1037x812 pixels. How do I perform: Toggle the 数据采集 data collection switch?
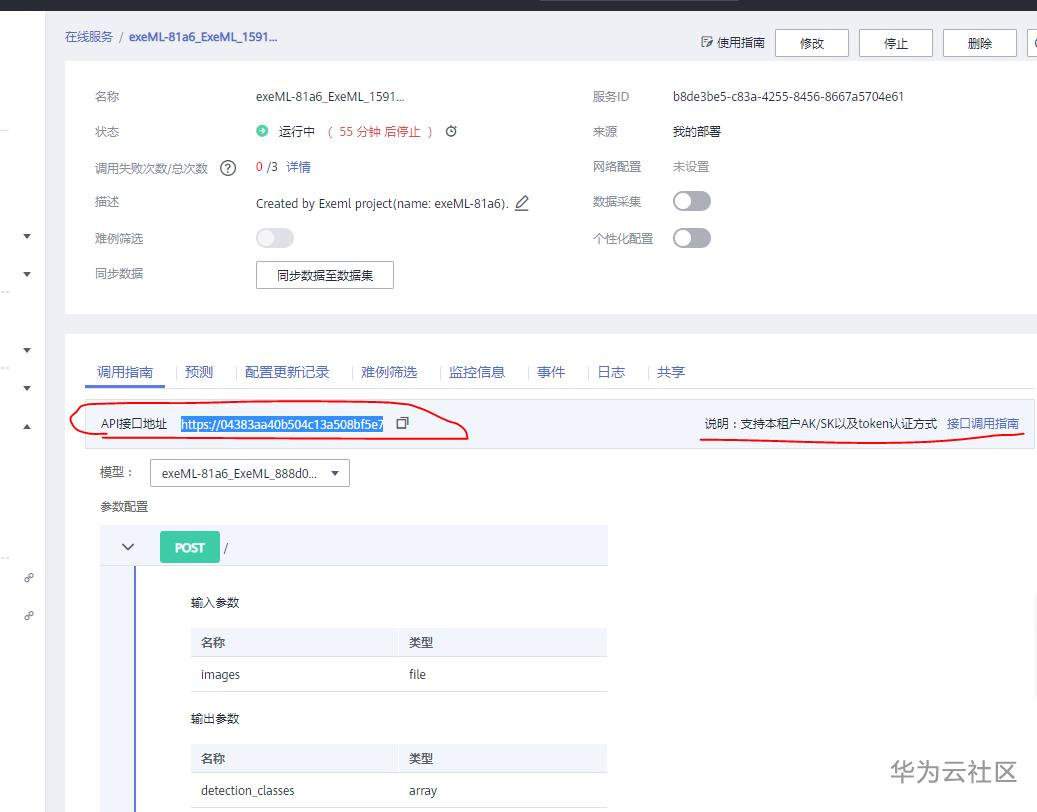click(692, 201)
